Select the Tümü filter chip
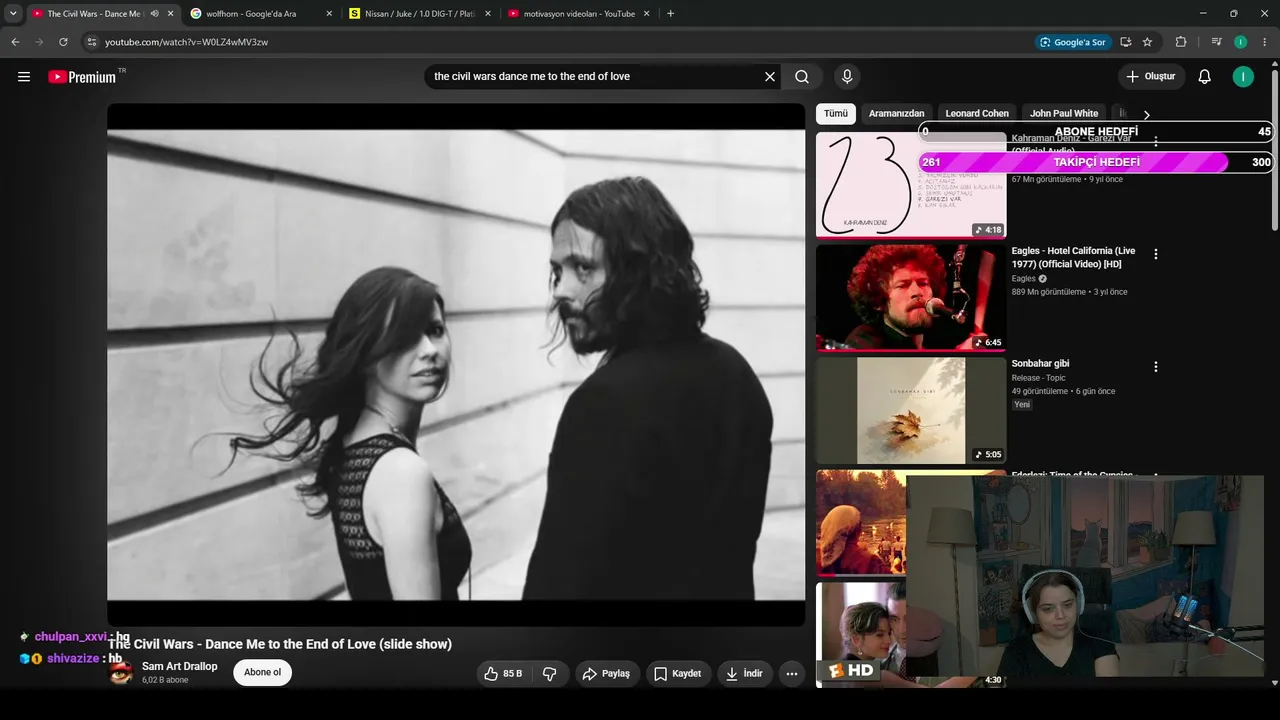The image size is (1280, 720). point(835,114)
